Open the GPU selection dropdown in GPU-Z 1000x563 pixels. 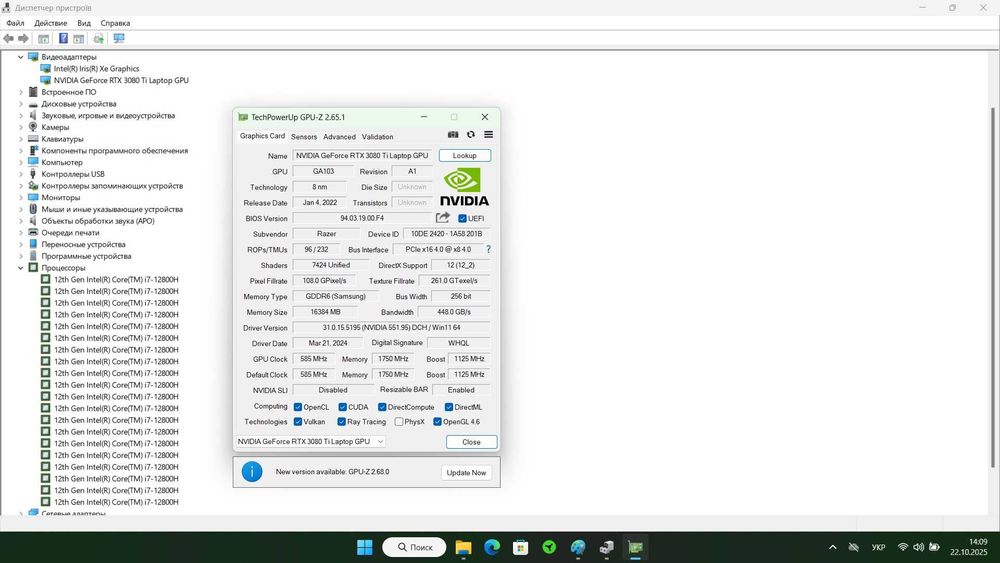pyautogui.click(x=310, y=441)
